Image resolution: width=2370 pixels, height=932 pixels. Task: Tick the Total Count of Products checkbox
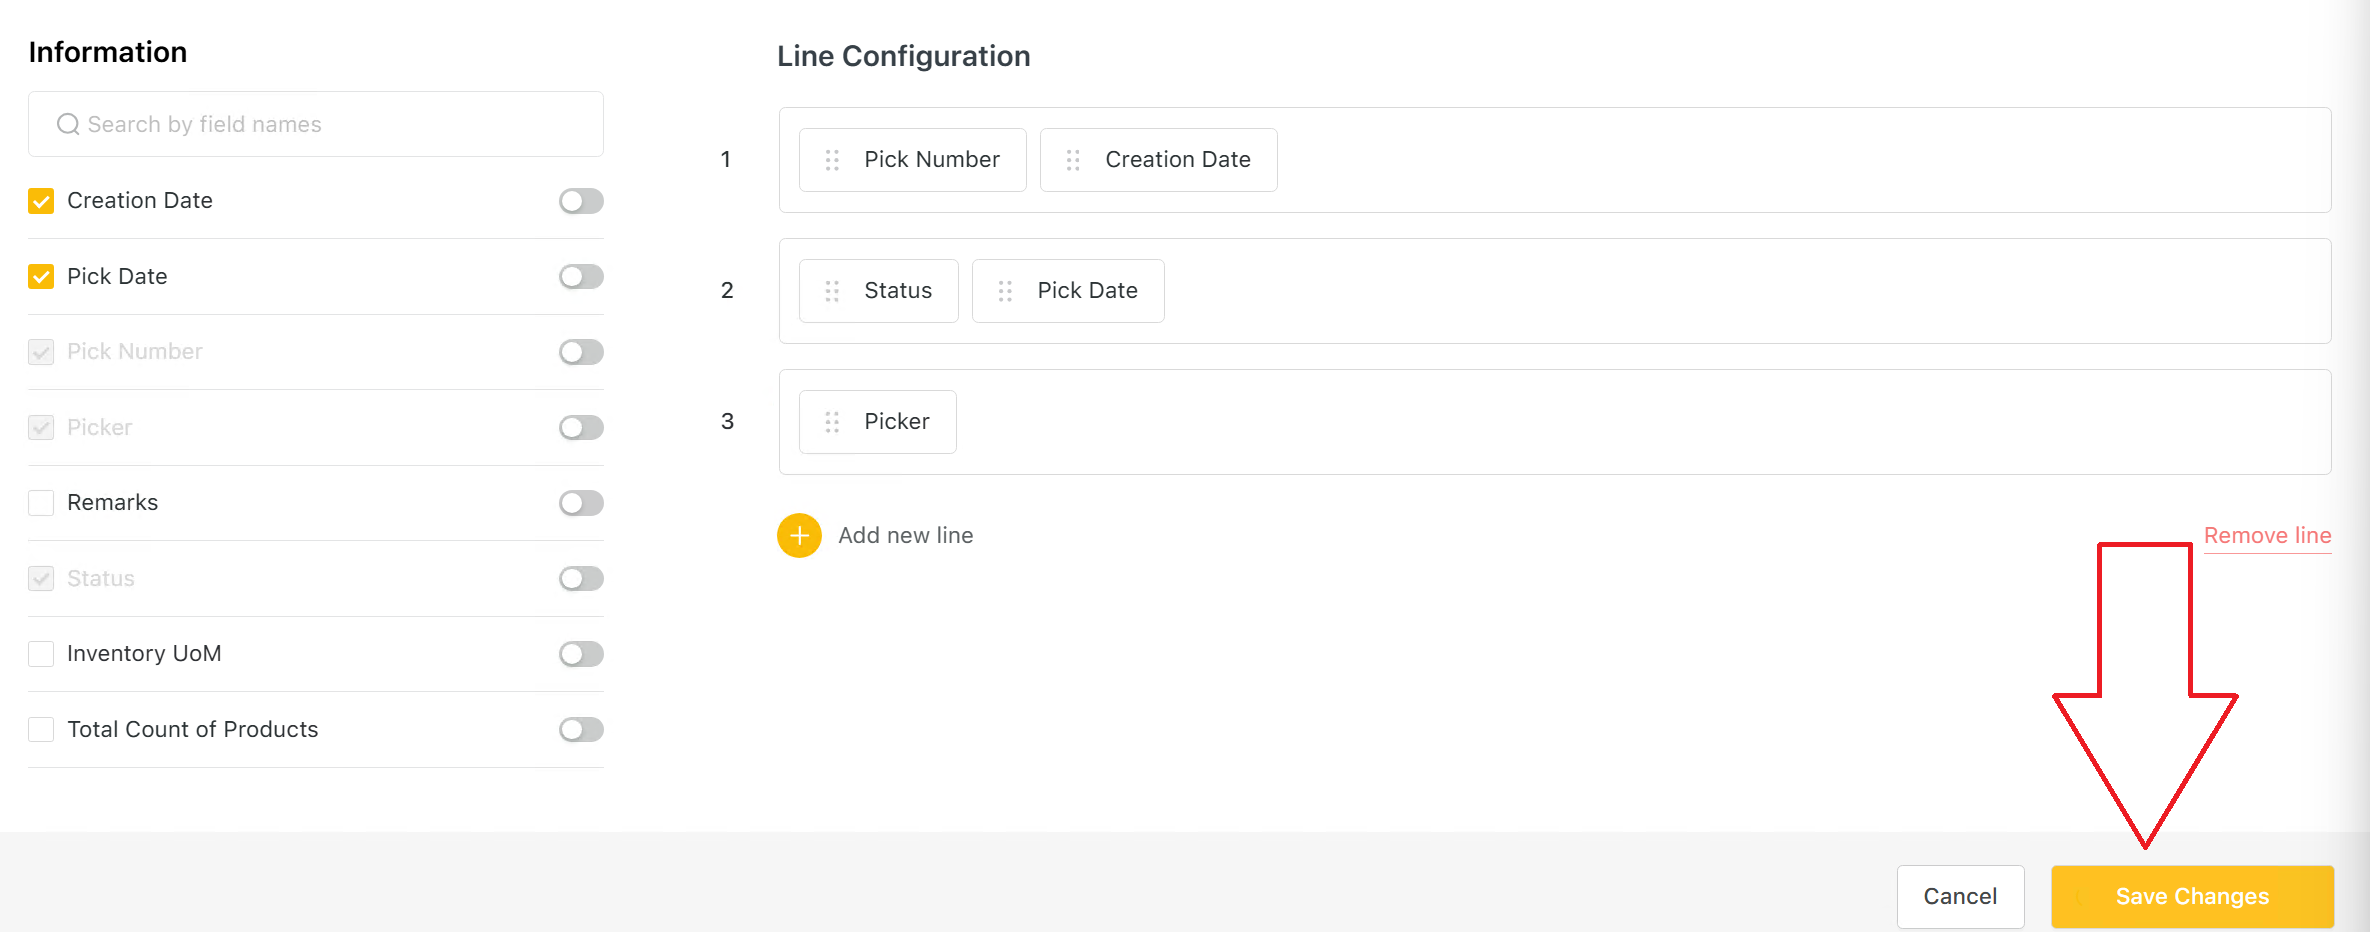click(x=41, y=730)
